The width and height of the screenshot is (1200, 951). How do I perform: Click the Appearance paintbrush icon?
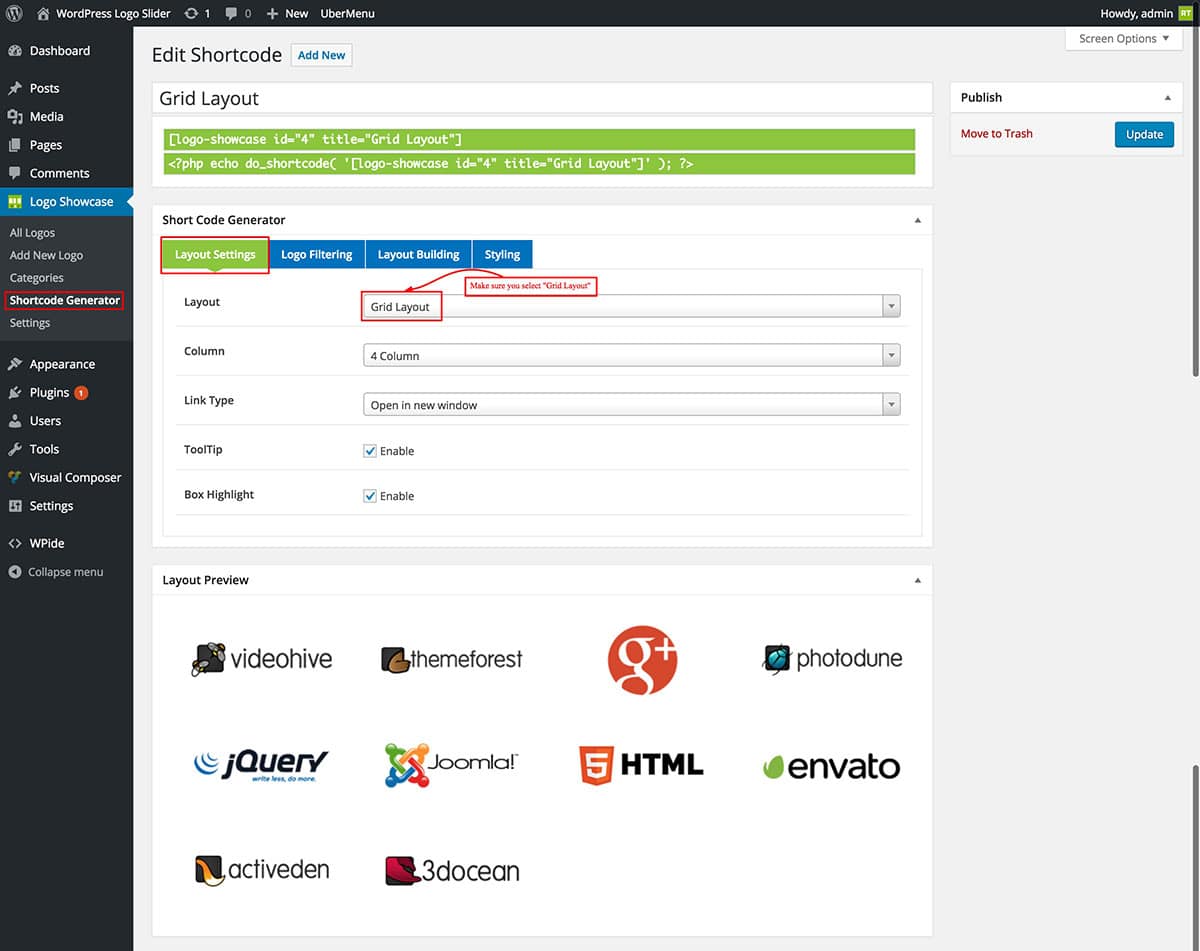(x=15, y=364)
